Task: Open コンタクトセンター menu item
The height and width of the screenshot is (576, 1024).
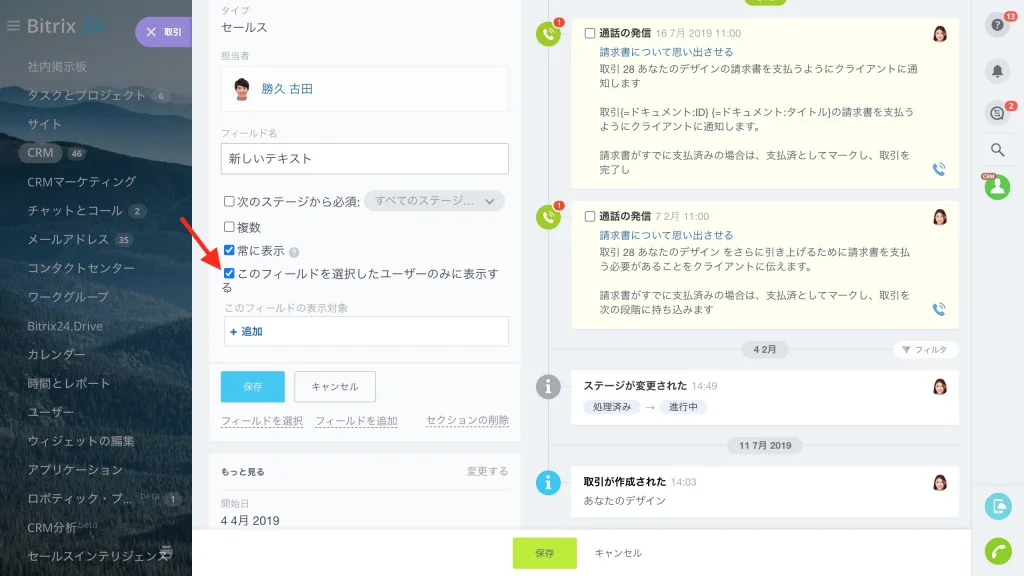Action: click(81, 268)
